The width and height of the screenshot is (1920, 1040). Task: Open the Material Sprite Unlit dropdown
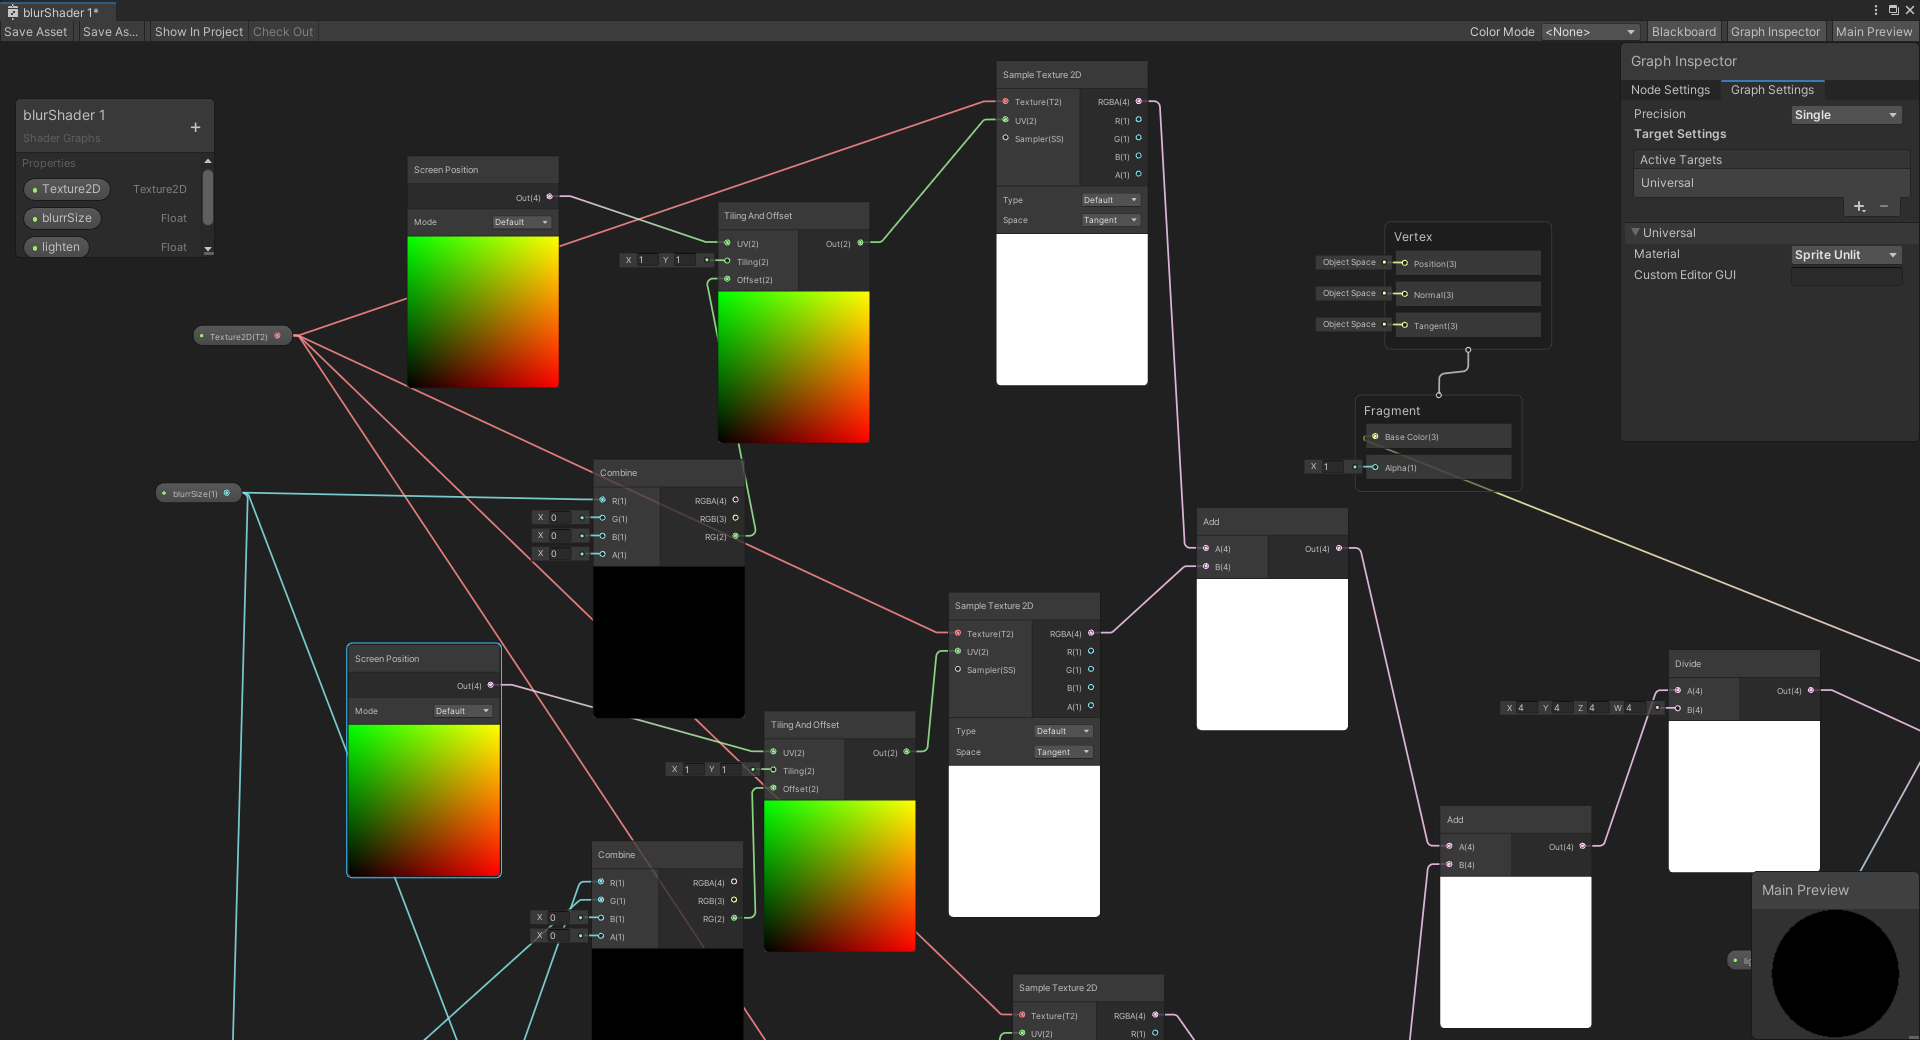[x=1846, y=255]
